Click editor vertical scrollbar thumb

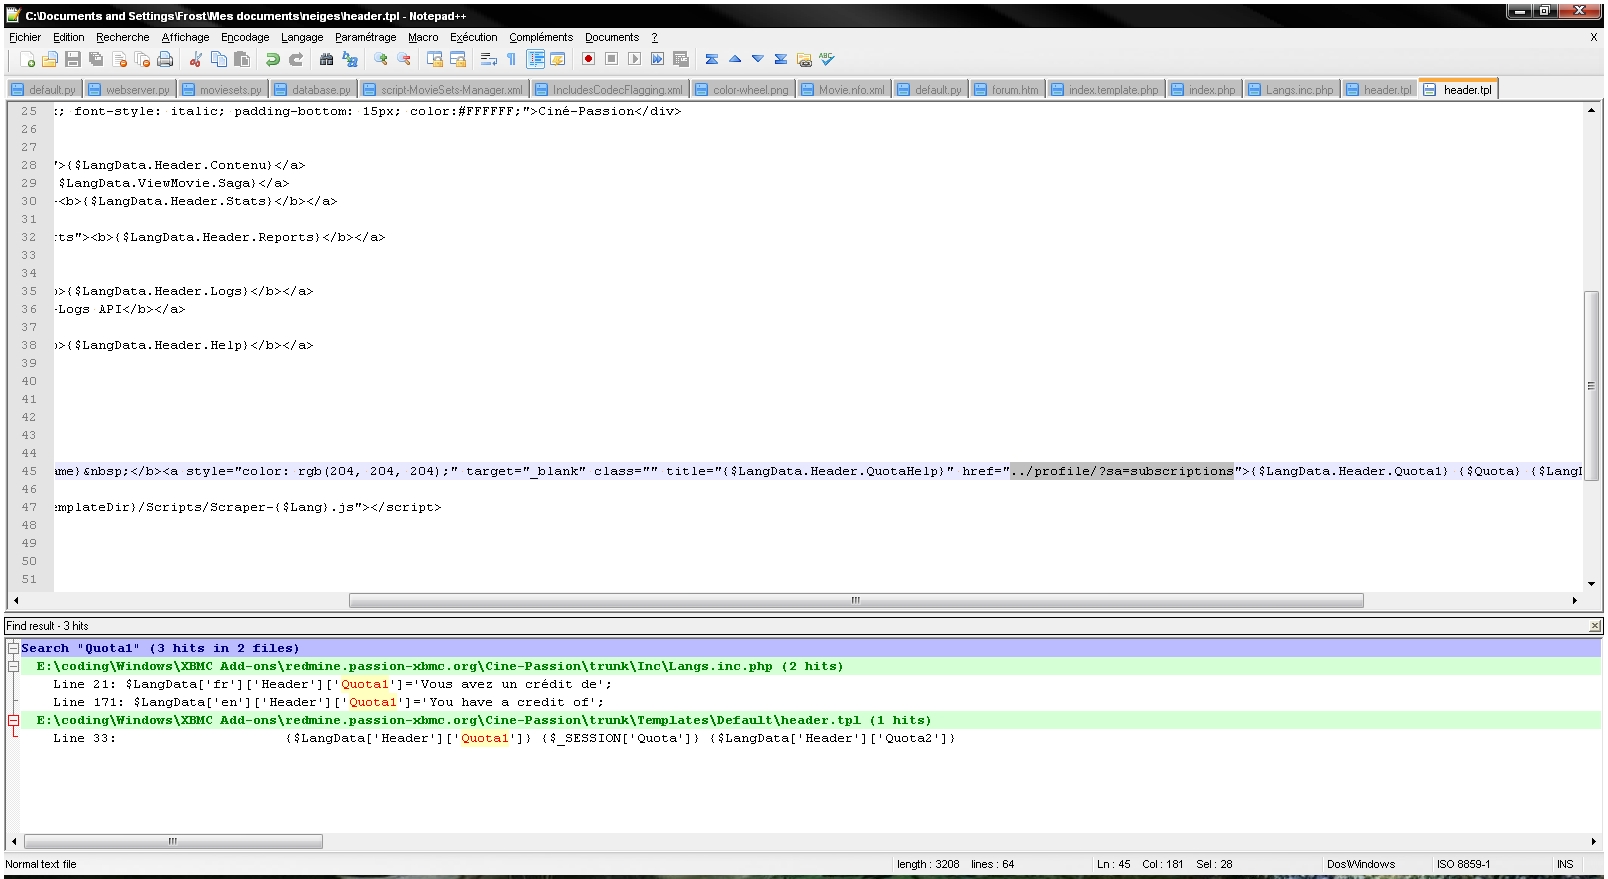coord(1591,385)
